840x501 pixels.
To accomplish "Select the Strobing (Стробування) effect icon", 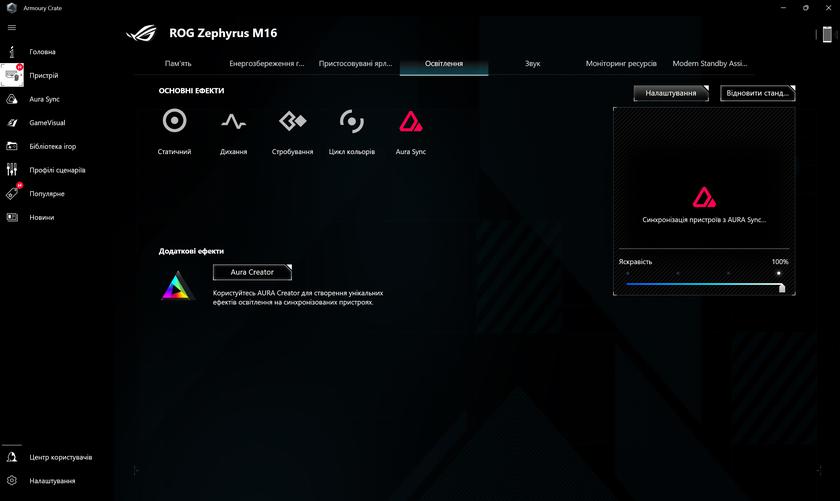I will [292, 122].
